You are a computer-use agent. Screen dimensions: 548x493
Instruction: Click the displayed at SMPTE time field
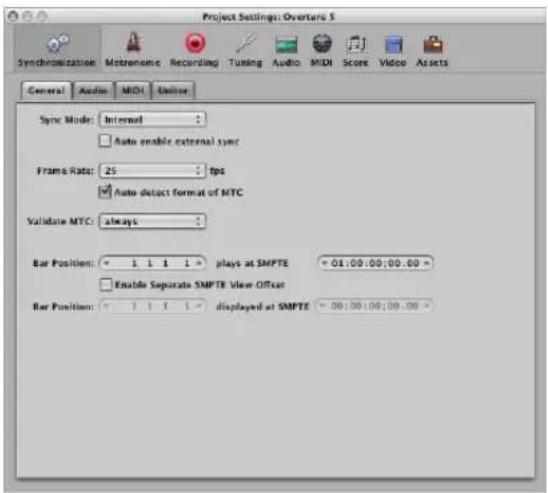[375, 306]
